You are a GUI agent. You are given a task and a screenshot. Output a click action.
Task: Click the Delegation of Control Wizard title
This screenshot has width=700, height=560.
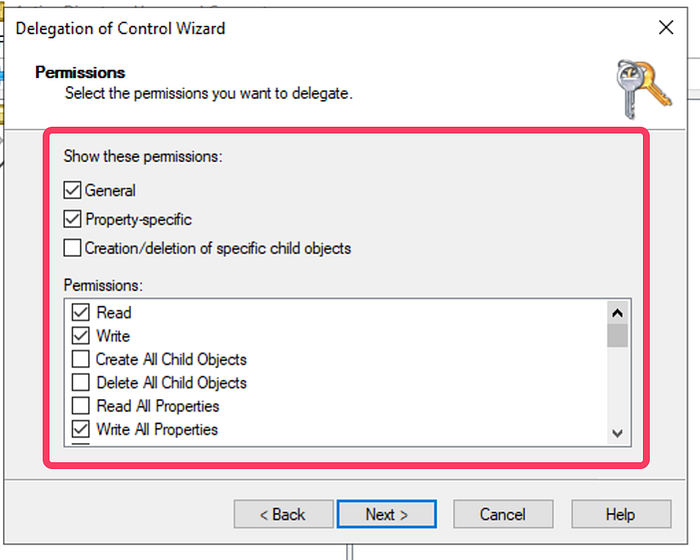click(x=121, y=28)
